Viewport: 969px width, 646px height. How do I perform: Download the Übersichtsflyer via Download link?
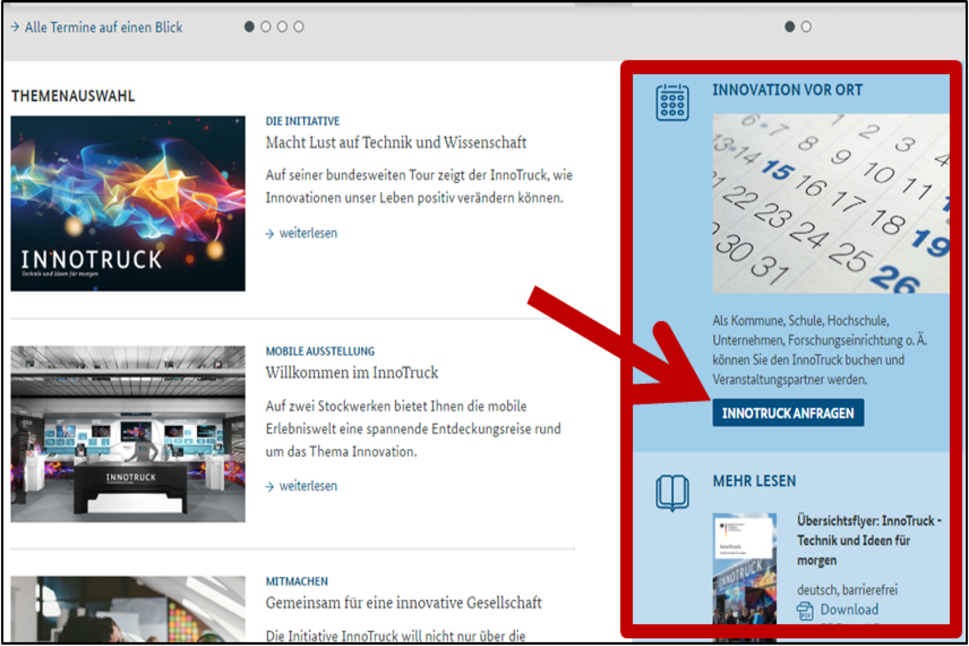click(849, 609)
